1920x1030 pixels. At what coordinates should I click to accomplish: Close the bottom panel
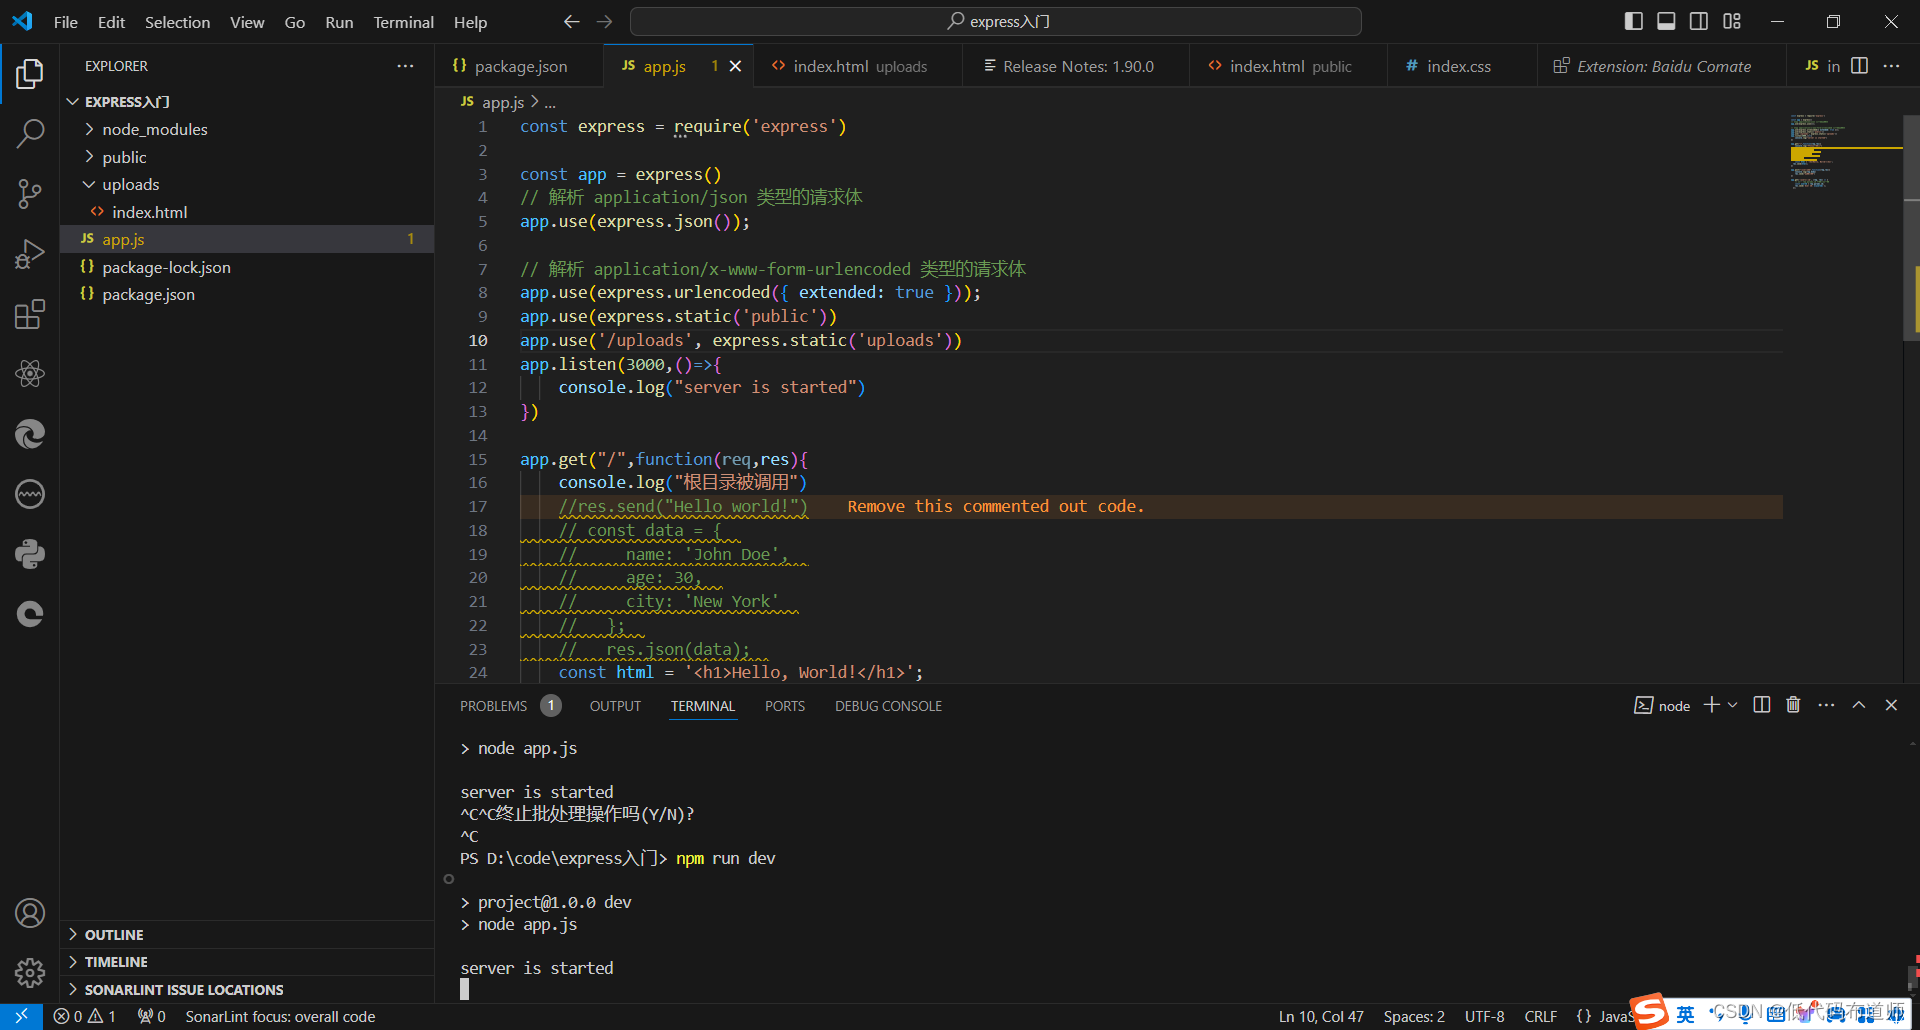pos(1891,705)
